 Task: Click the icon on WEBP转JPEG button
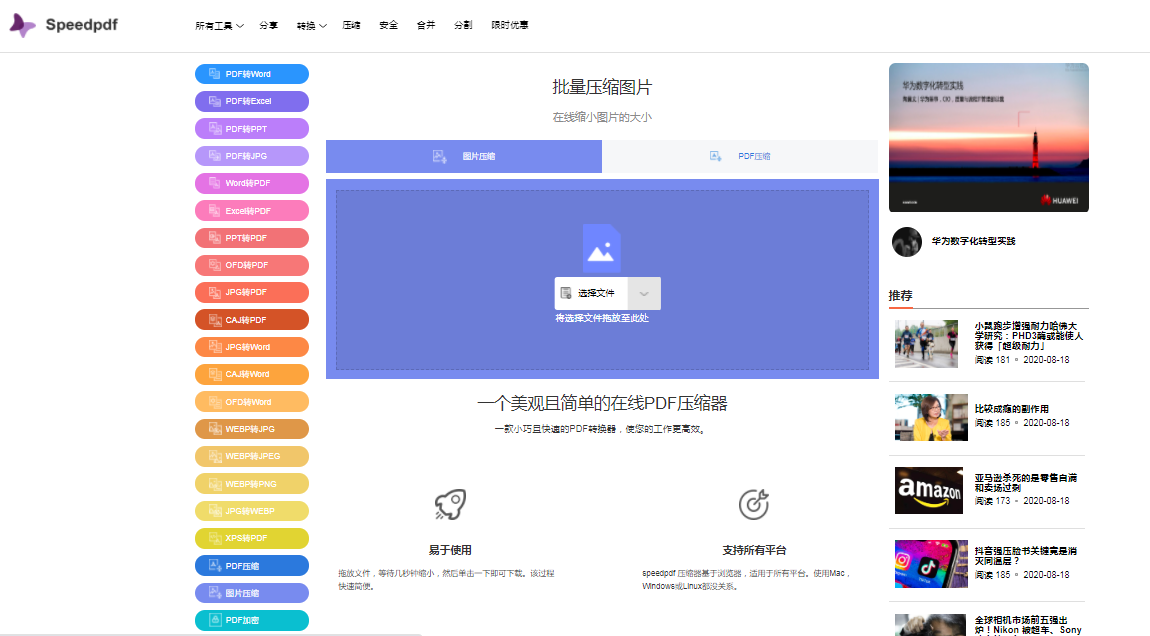point(215,456)
